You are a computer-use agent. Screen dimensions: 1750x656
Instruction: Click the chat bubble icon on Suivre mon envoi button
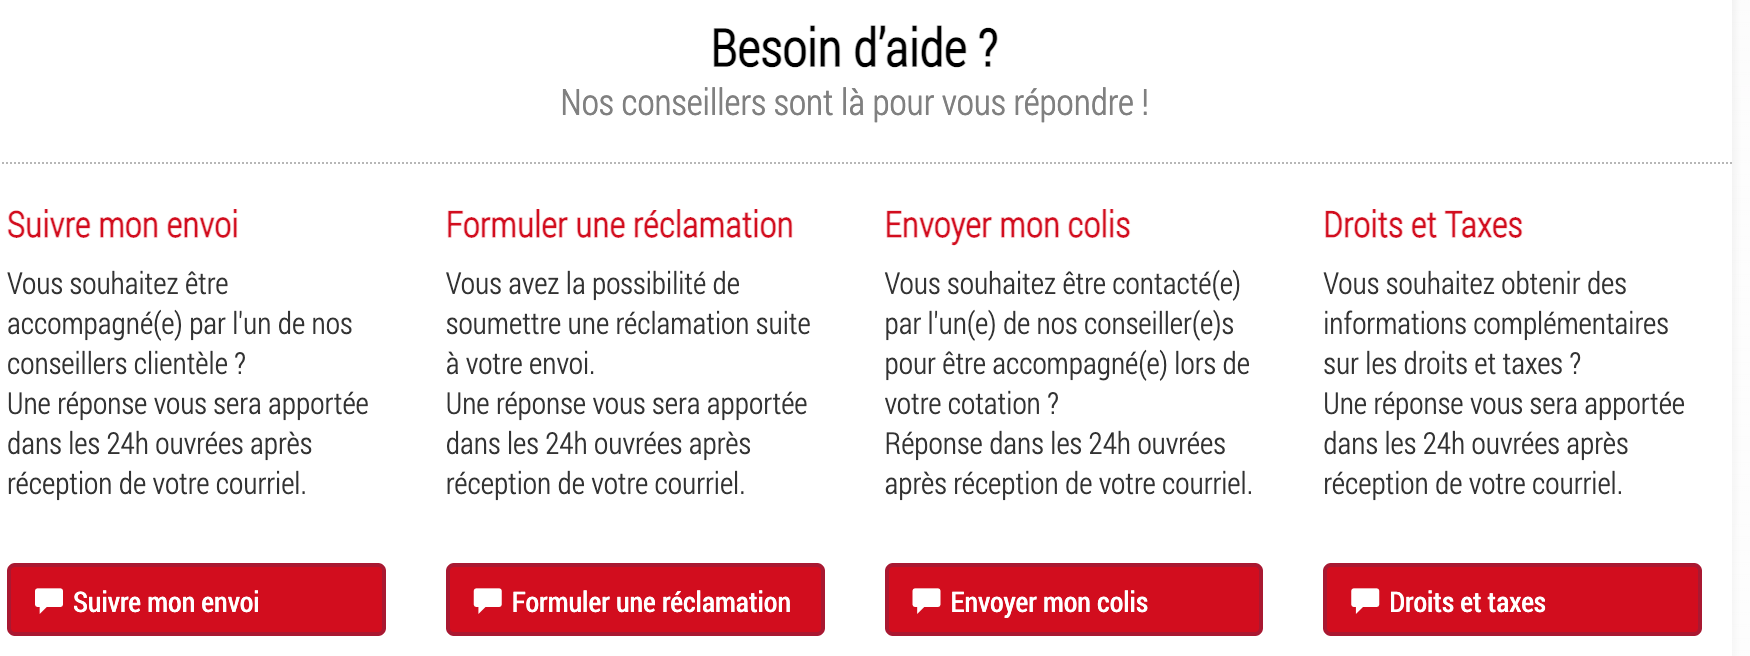(49, 600)
